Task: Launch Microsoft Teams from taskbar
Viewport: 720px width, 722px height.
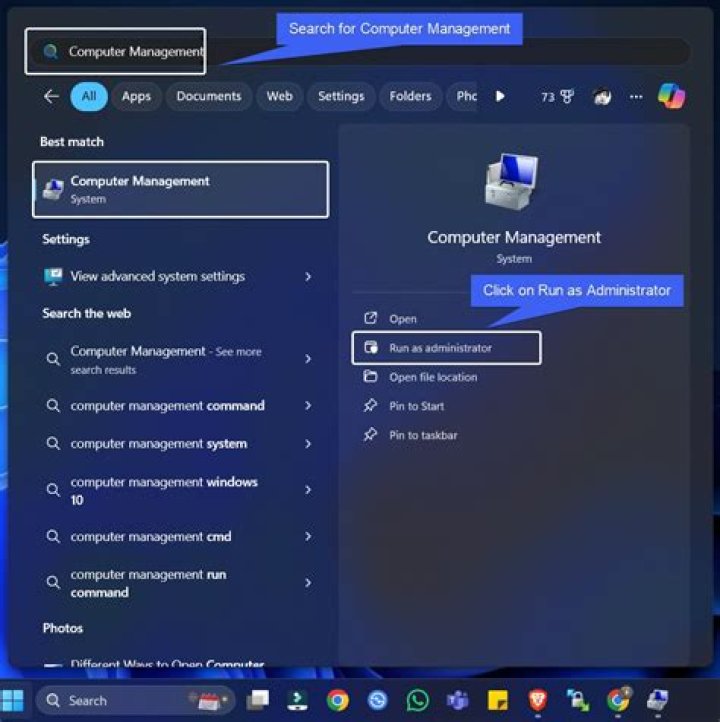Action: pos(458,700)
